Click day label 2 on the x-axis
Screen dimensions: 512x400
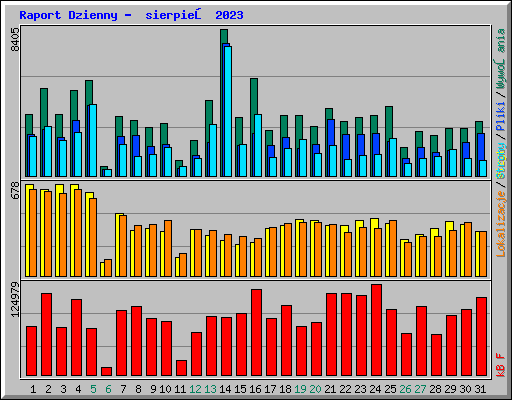(x=48, y=389)
